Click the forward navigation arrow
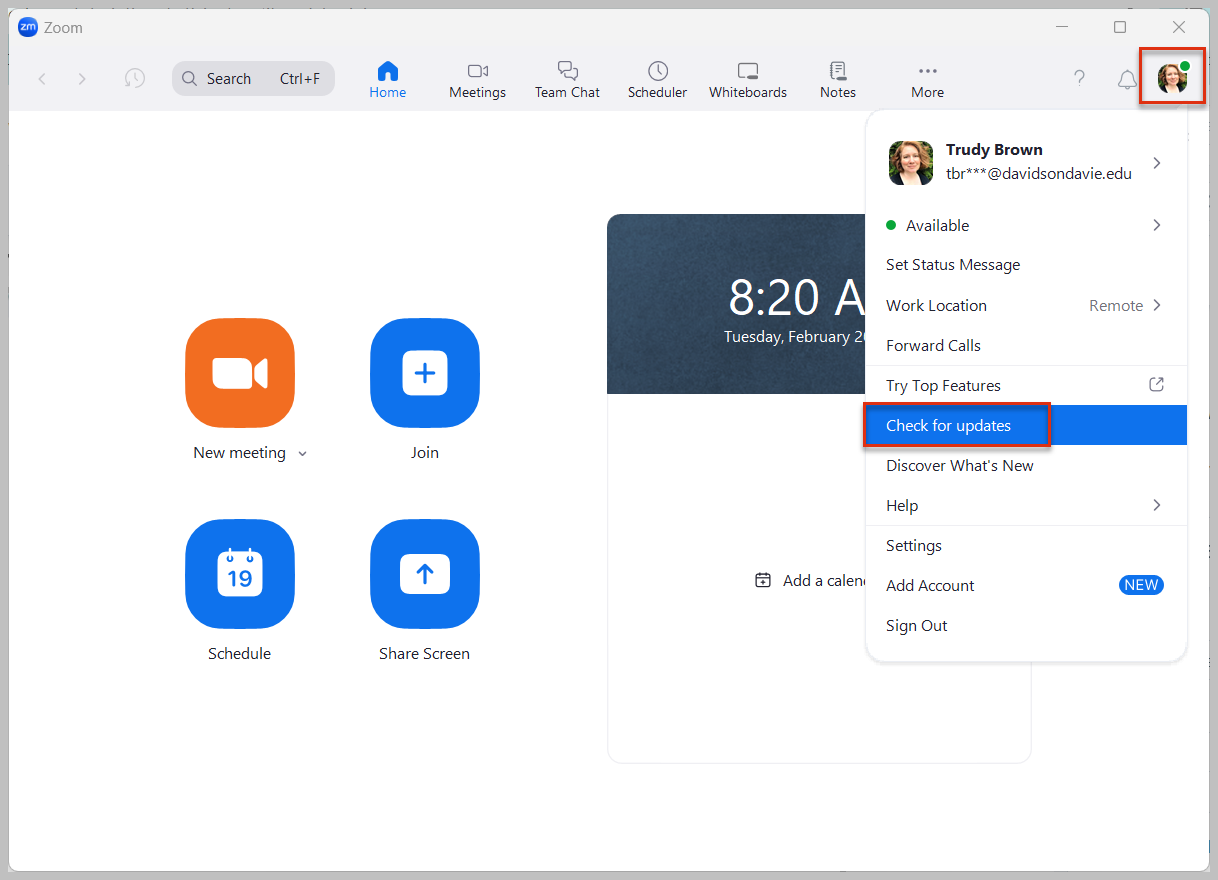1218x880 pixels. point(82,79)
